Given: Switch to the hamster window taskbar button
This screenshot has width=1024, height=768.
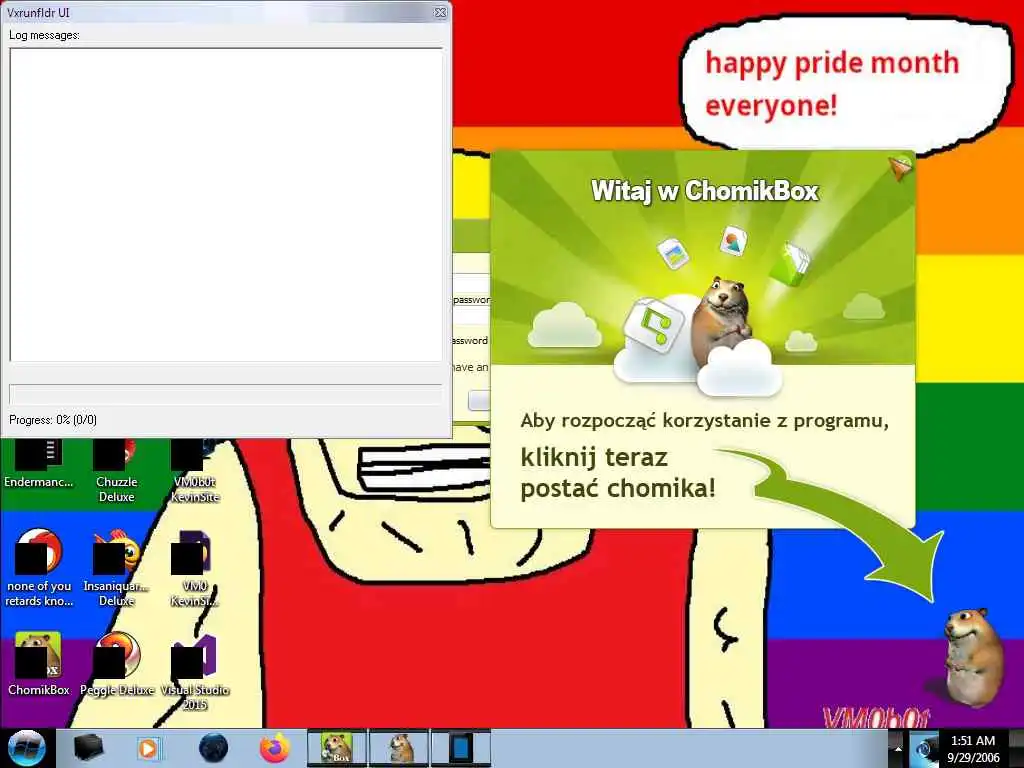Looking at the screenshot, I should pos(399,748).
